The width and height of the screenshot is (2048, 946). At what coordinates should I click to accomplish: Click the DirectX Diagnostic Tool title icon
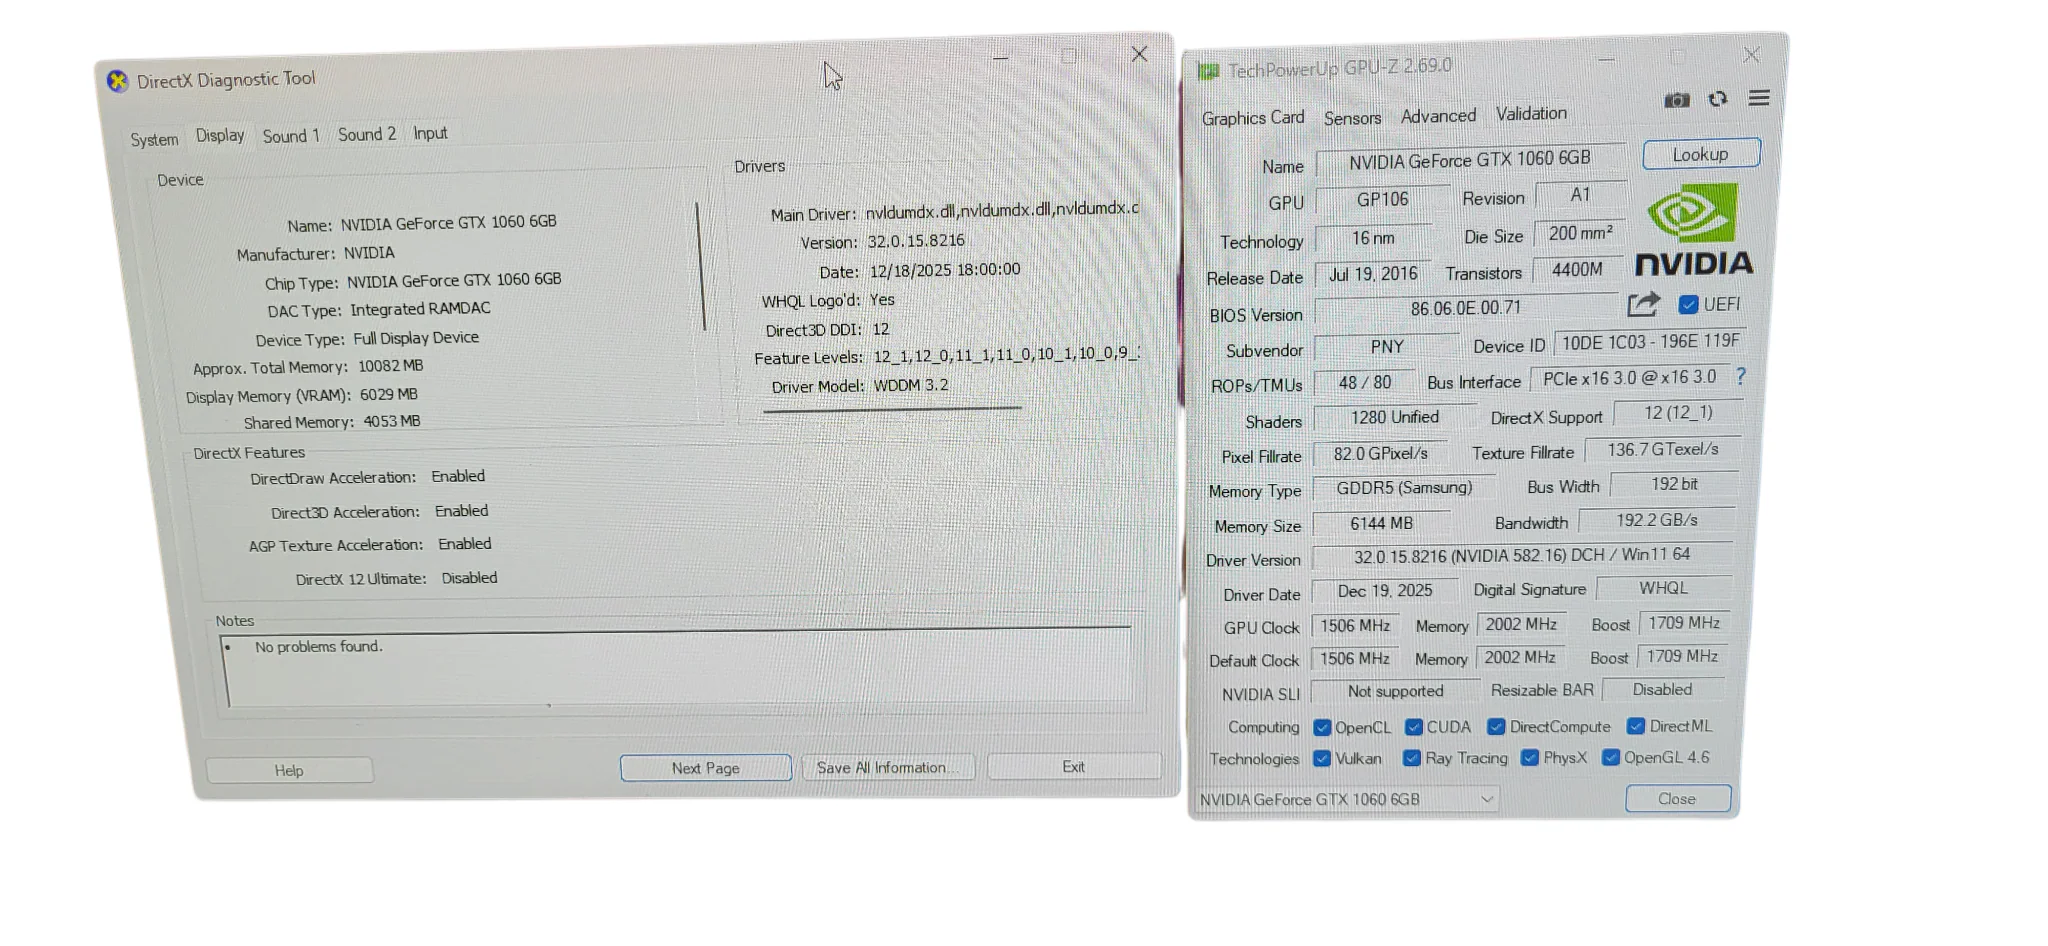[x=118, y=82]
